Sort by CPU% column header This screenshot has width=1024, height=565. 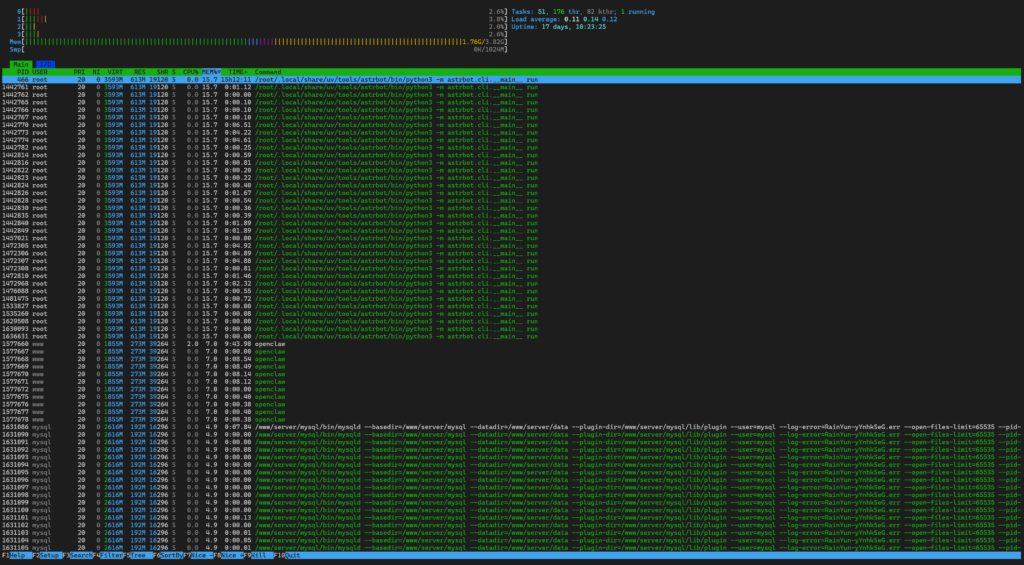coord(191,72)
